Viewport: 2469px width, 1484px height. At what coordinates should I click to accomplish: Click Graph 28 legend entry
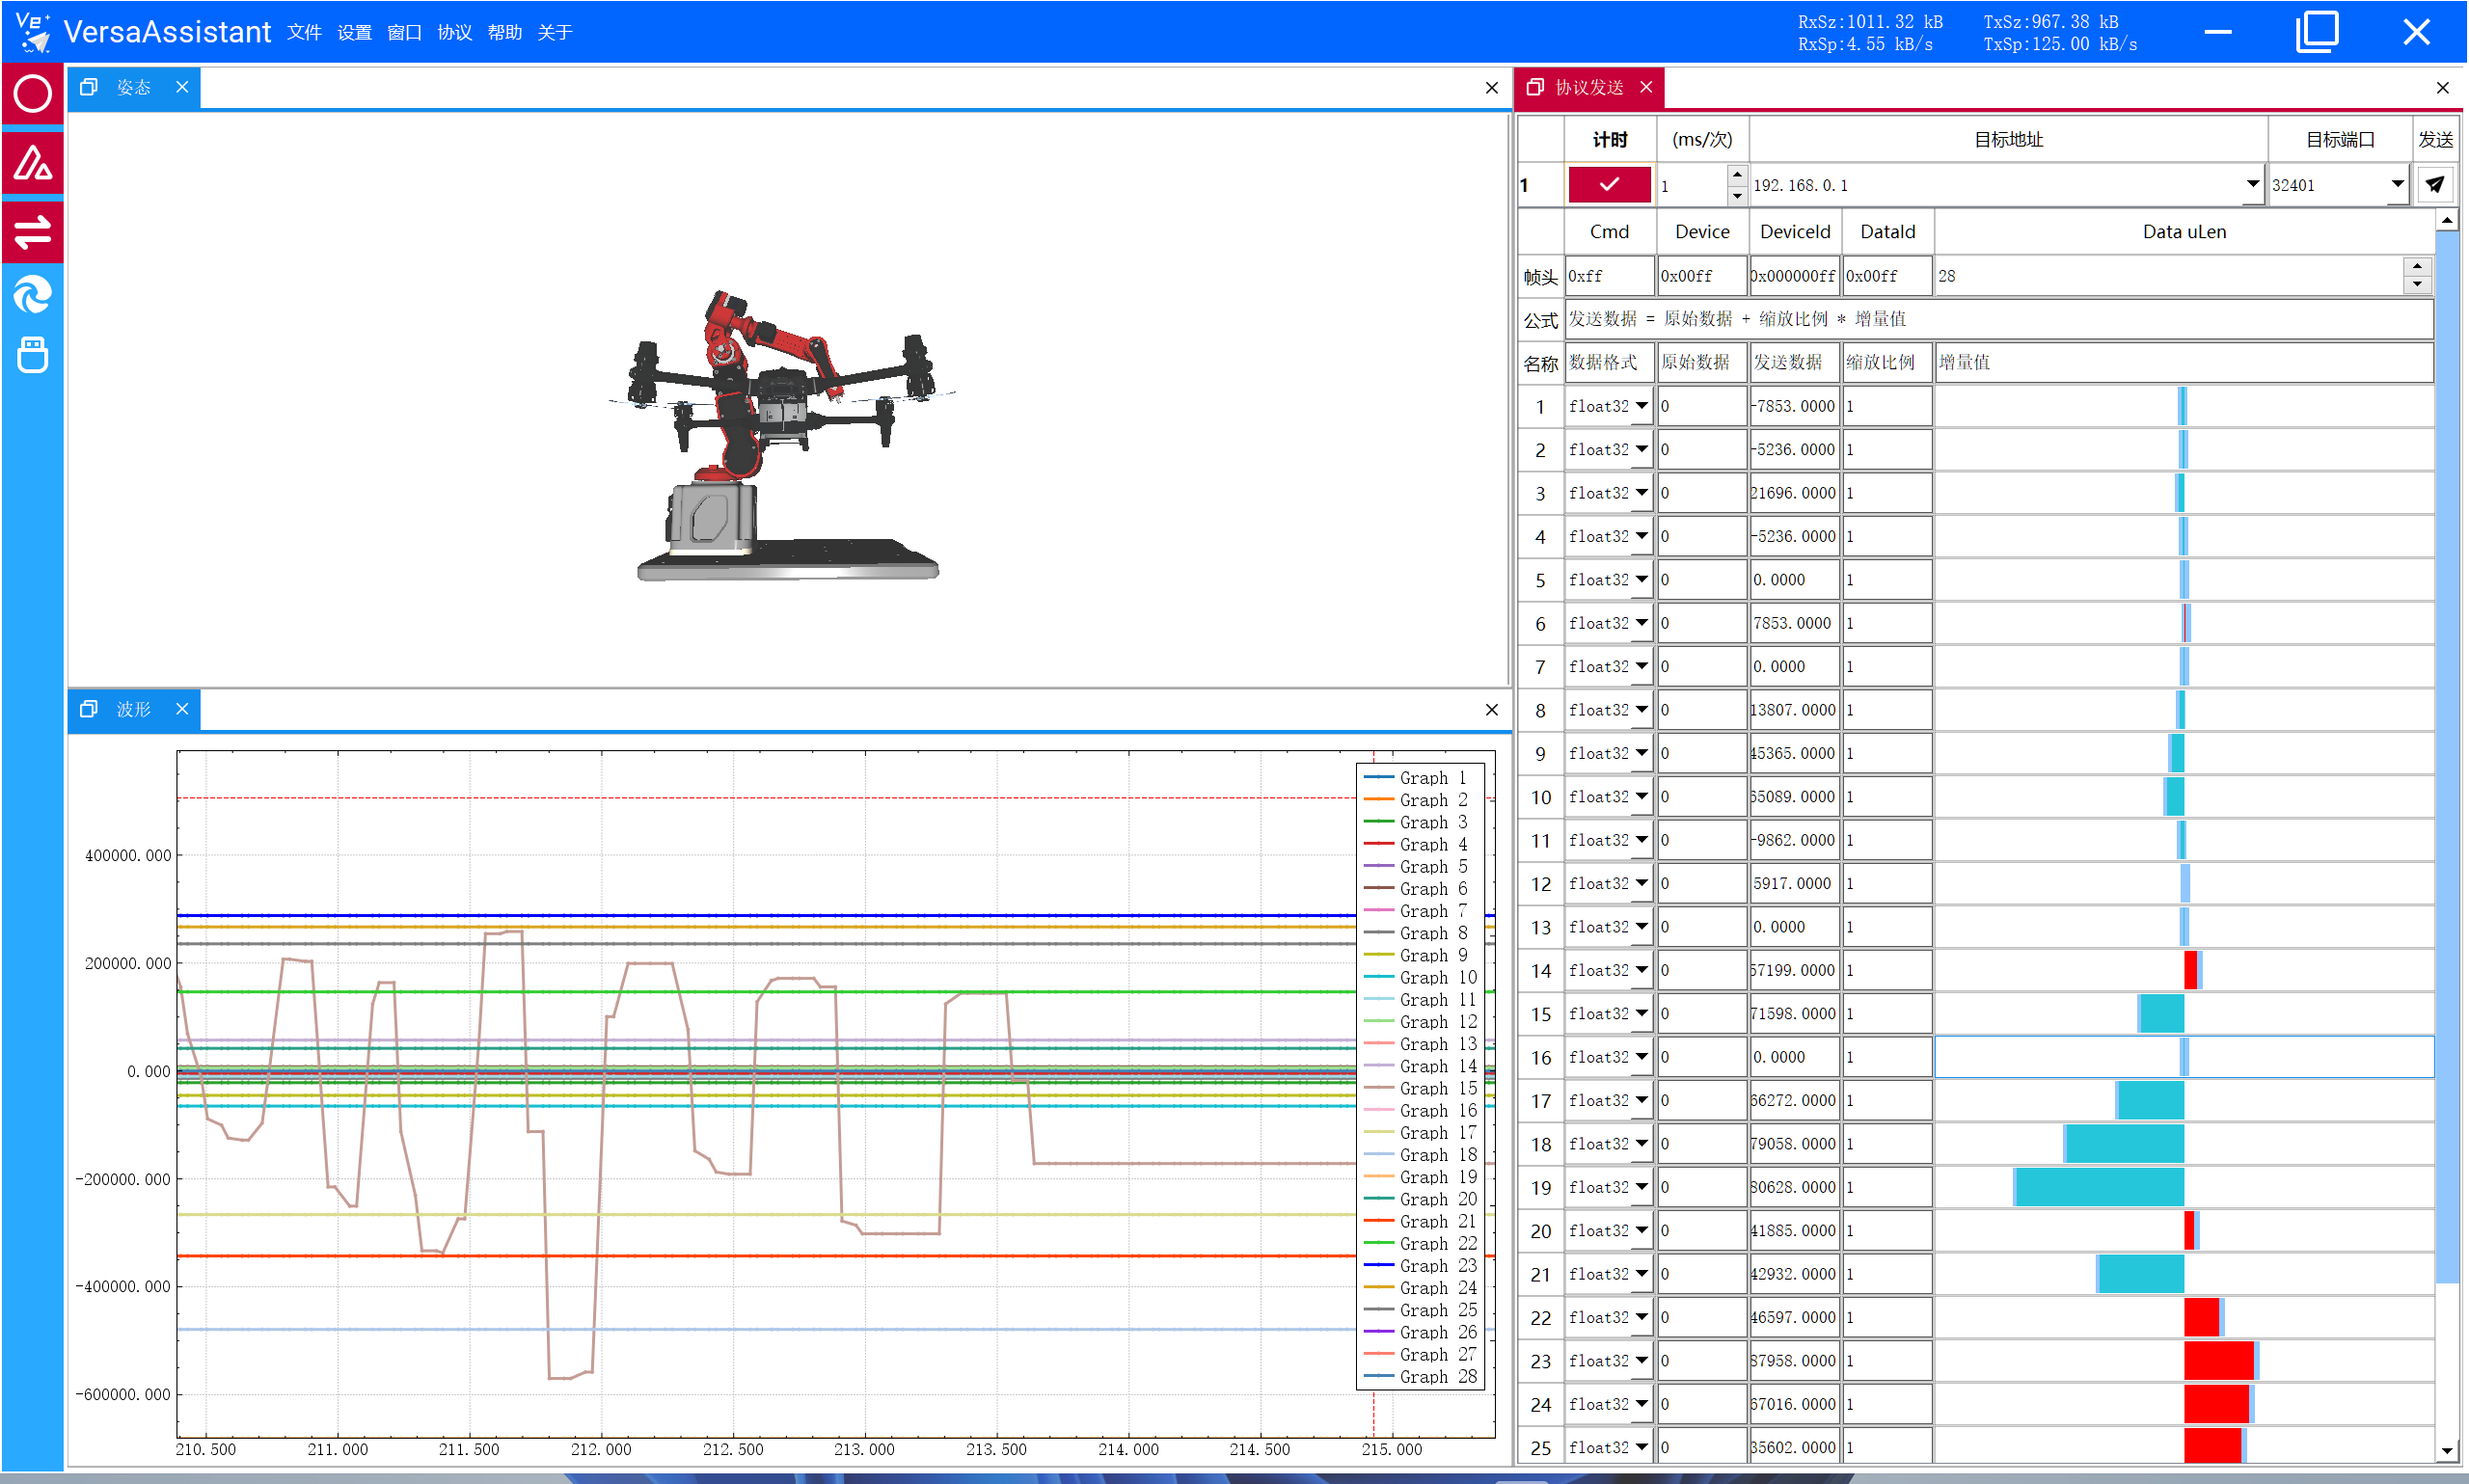point(1420,1376)
